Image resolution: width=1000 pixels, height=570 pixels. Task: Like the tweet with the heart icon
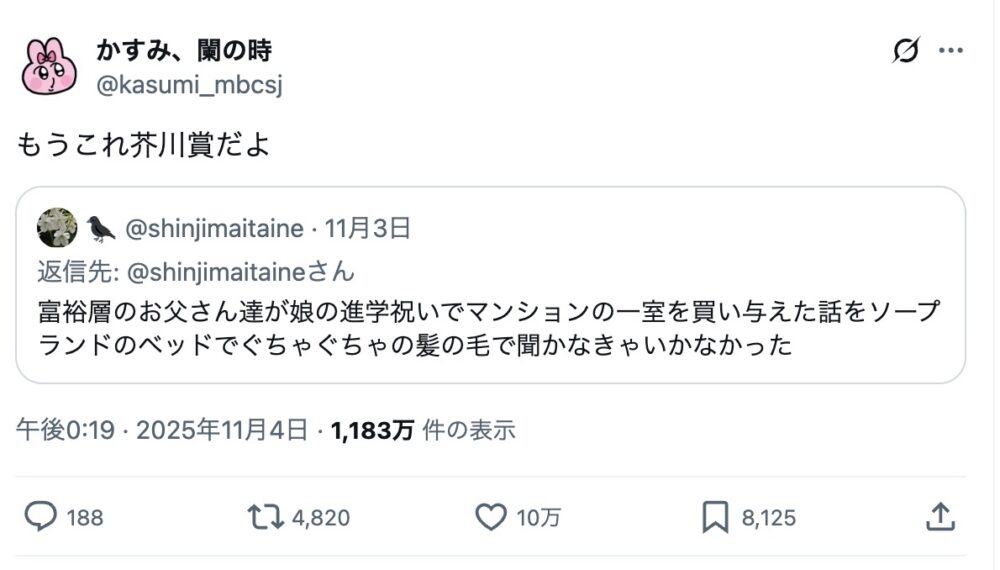tap(490, 517)
